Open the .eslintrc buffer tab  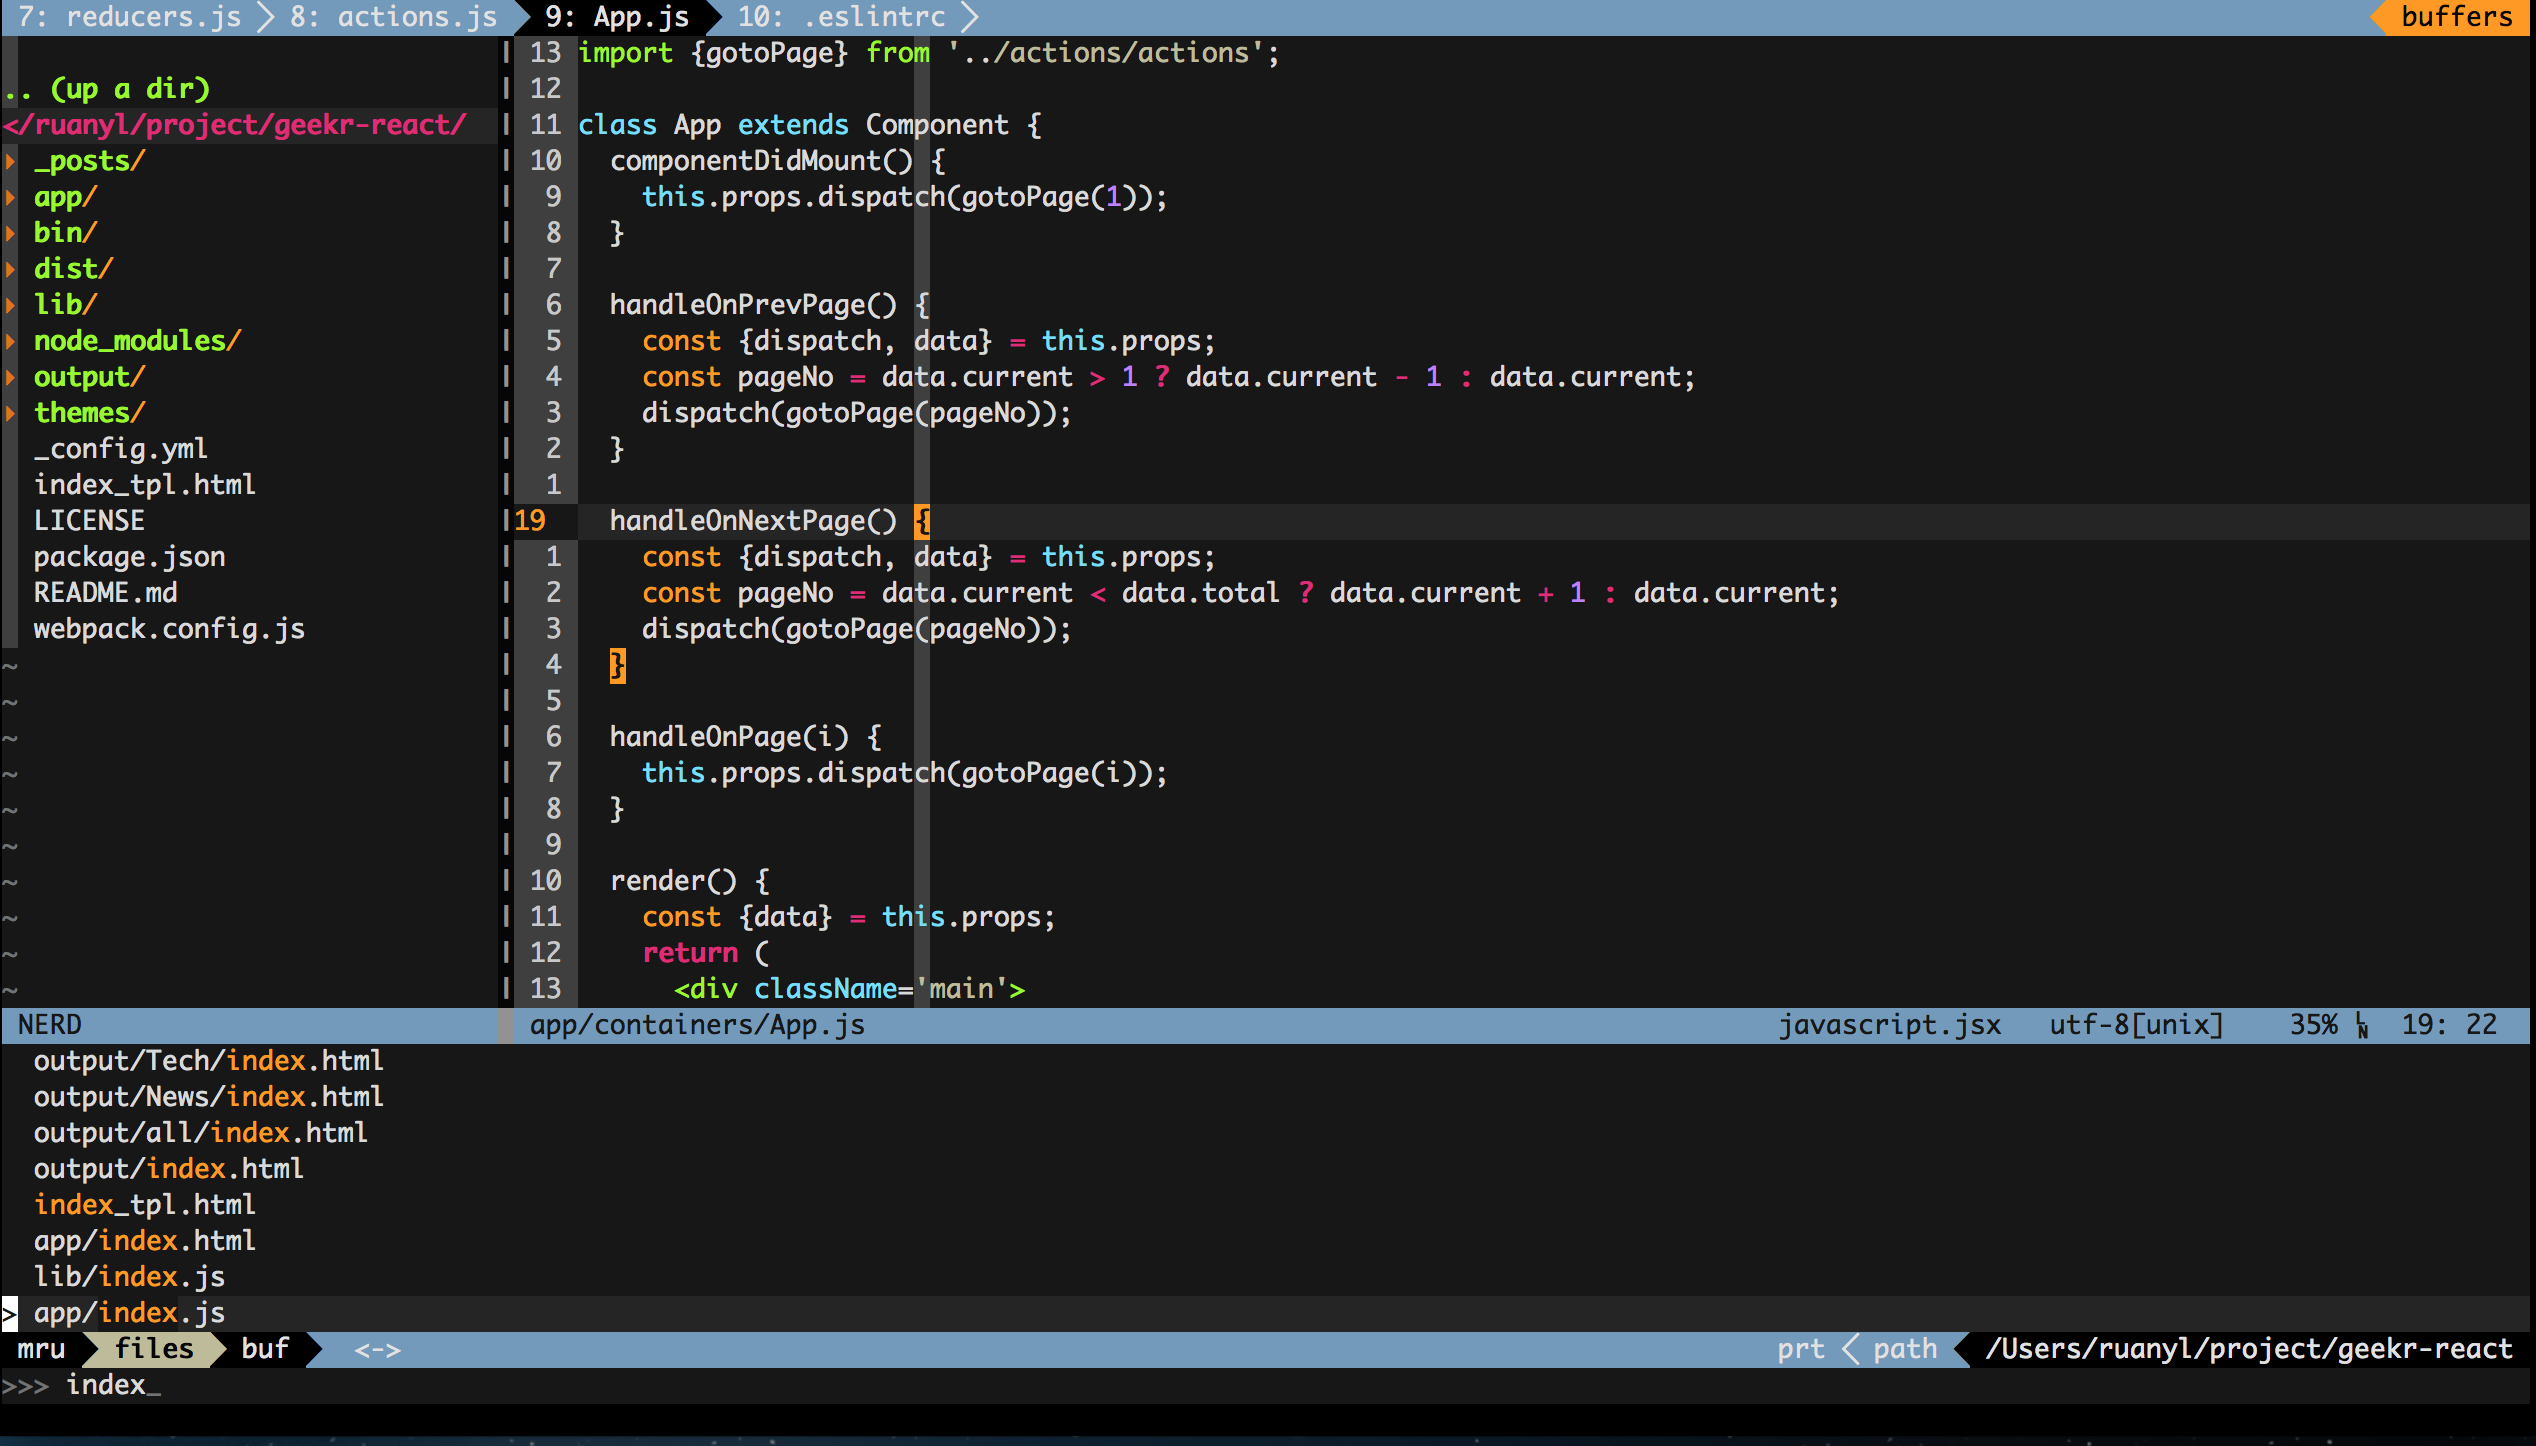[841, 17]
